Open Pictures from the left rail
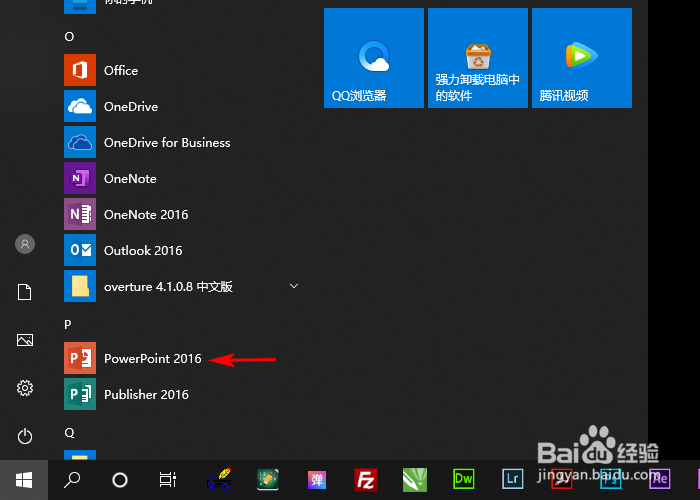 click(x=25, y=340)
